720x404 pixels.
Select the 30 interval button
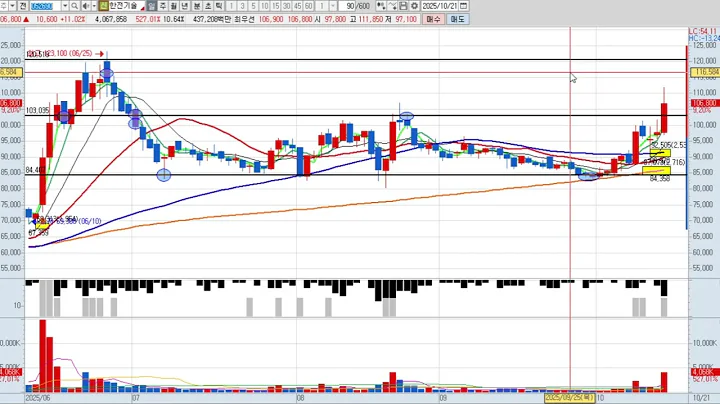287,6
